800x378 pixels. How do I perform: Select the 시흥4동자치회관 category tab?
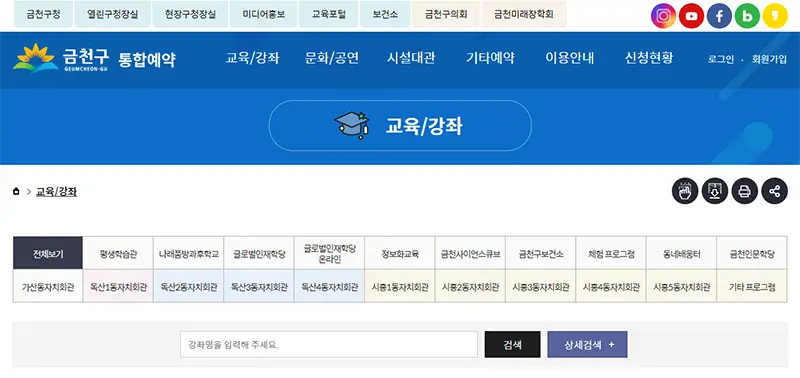coord(611,286)
